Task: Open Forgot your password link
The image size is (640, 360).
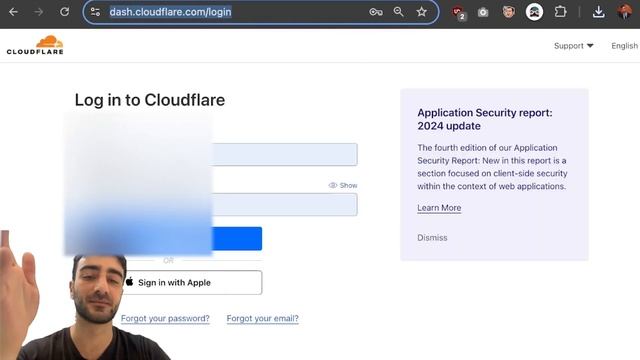Action: (x=165, y=318)
